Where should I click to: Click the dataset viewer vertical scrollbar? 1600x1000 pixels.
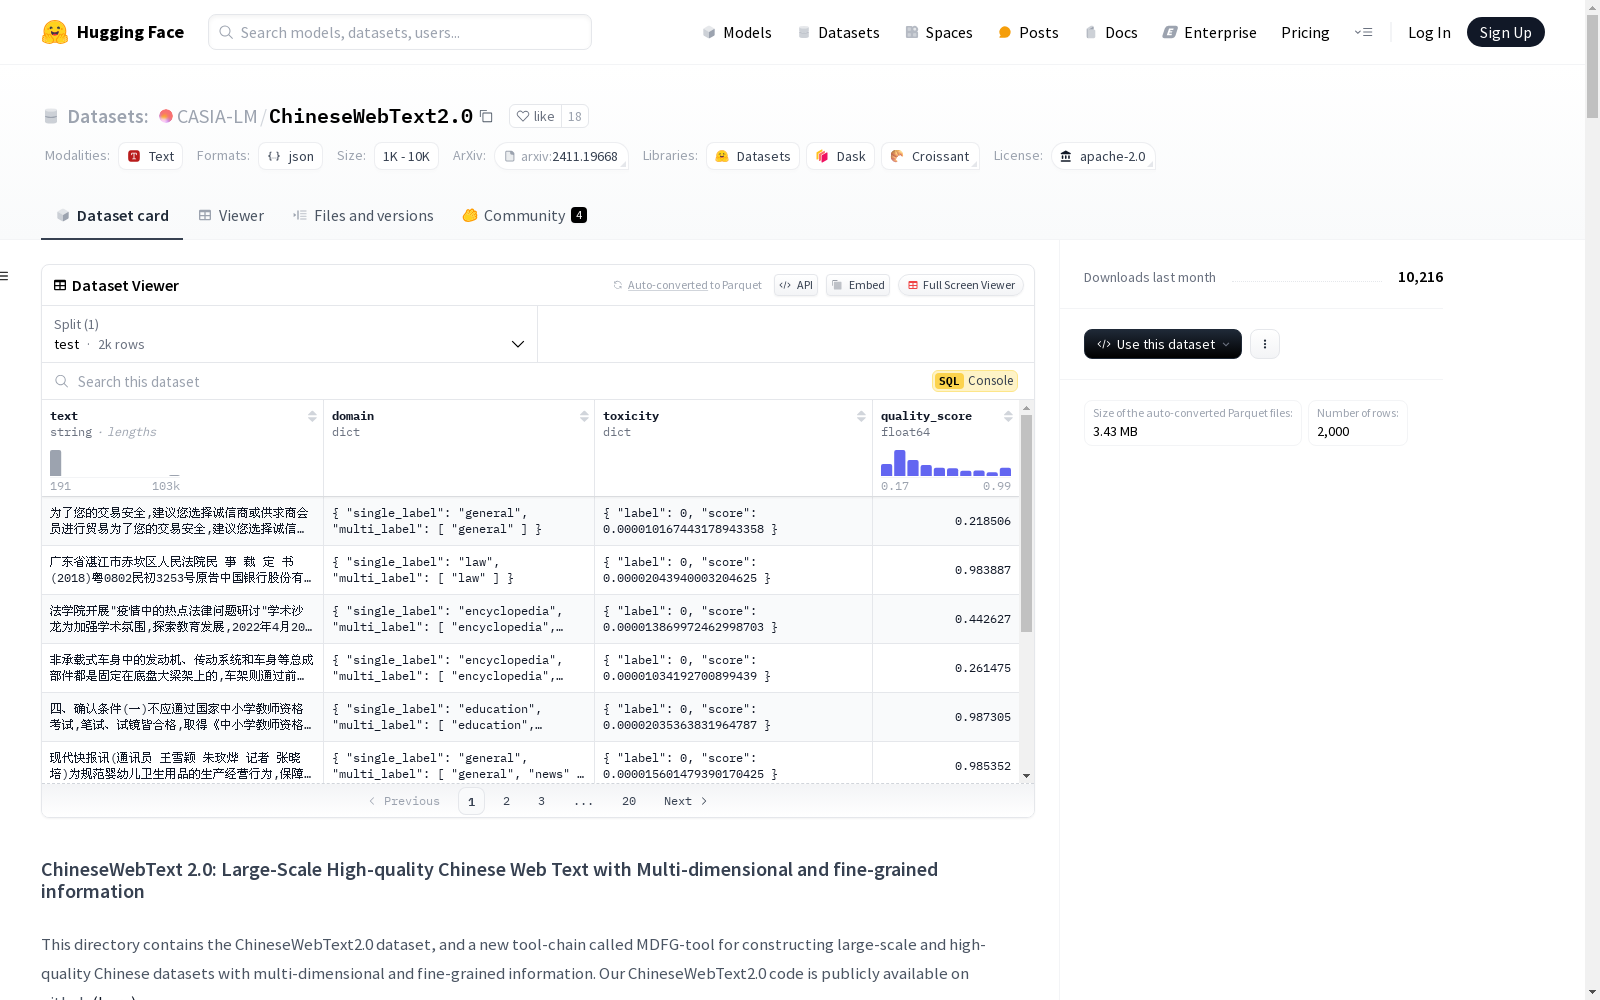[1026, 523]
